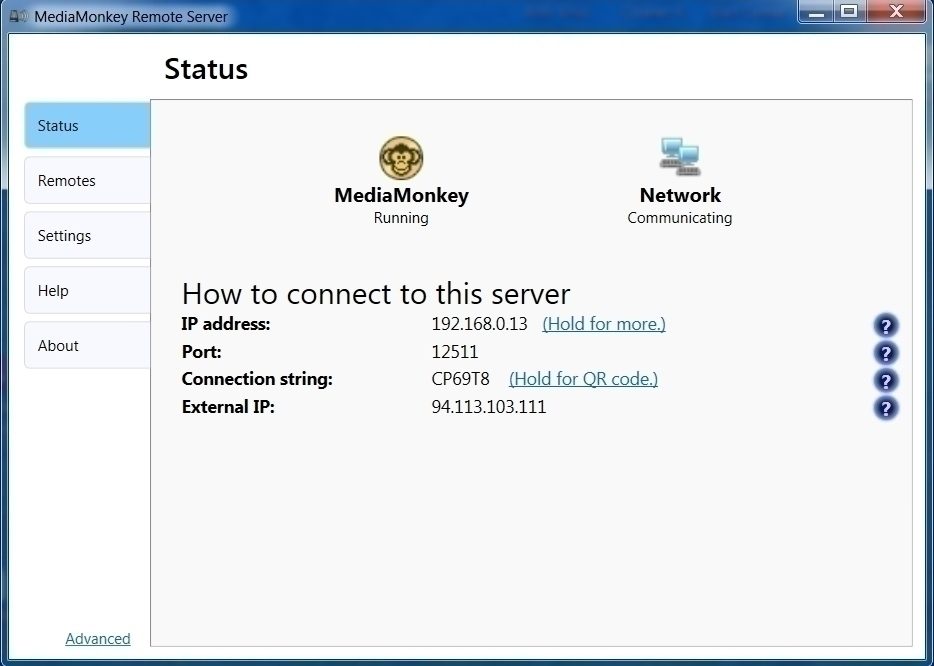Image resolution: width=934 pixels, height=666 pixels.
Task: Click the large "Status" page heading
Action: point(206,69)
